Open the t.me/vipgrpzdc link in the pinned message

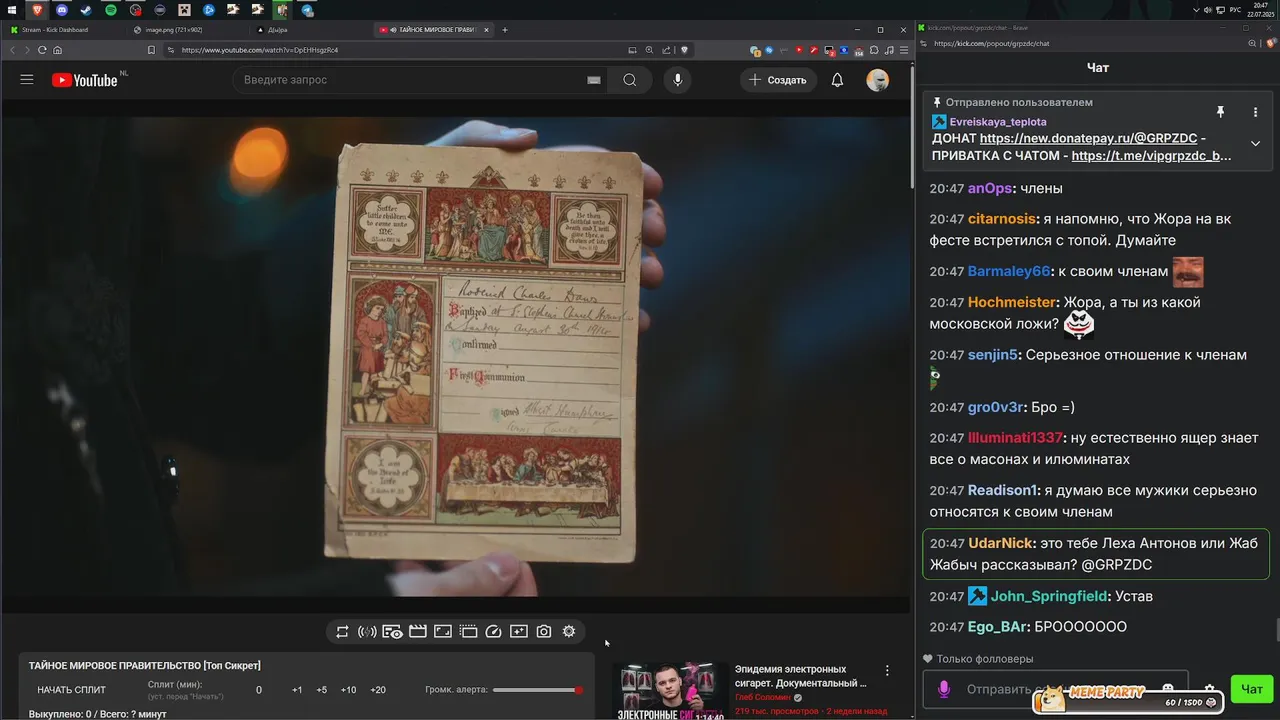1151,156
